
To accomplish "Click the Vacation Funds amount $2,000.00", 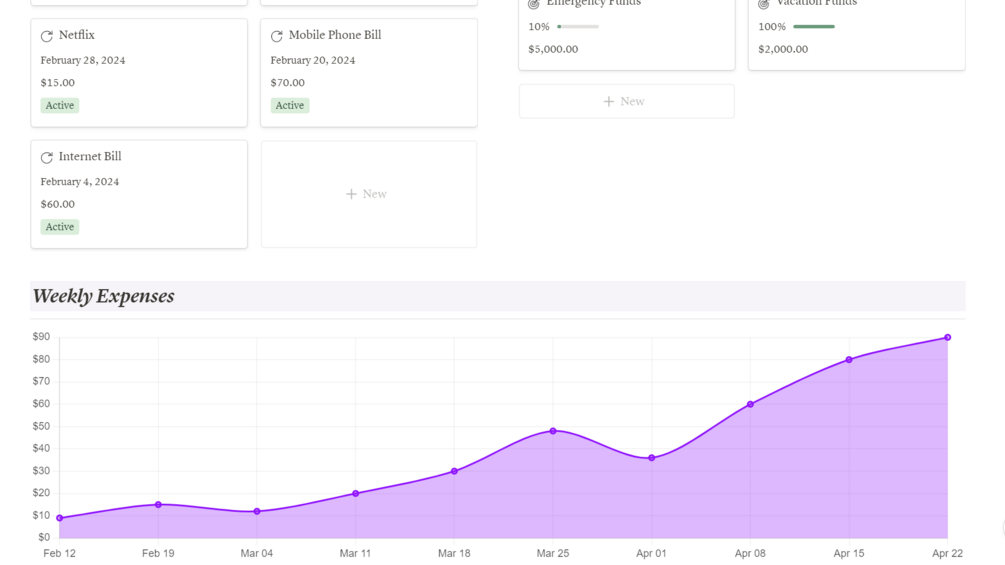I will [x=783, y=49].
